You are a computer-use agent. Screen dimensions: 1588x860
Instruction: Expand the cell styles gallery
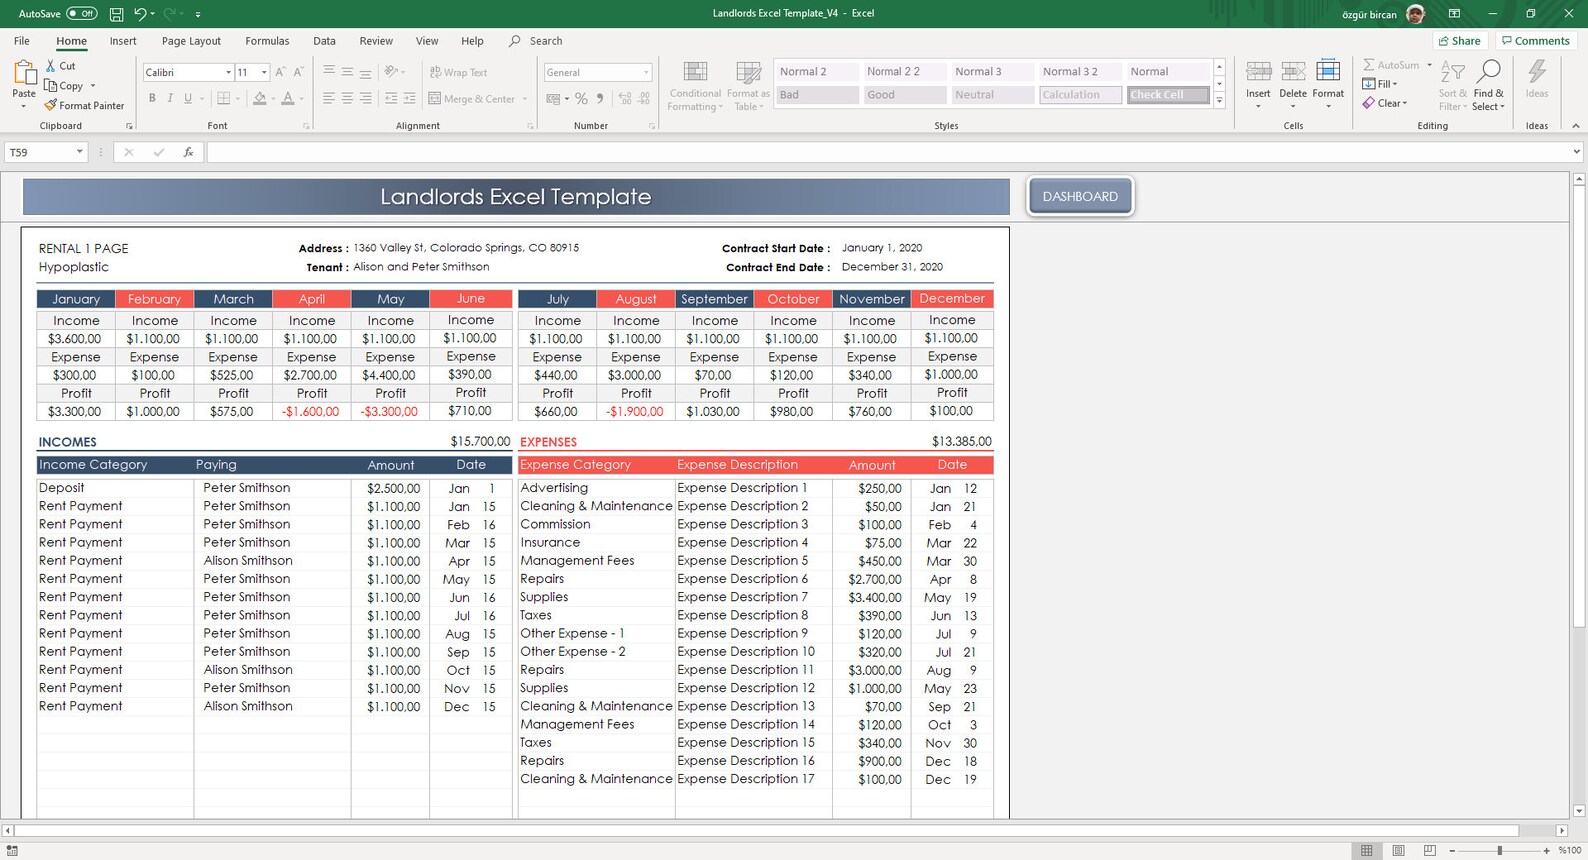coord(1219,101)
